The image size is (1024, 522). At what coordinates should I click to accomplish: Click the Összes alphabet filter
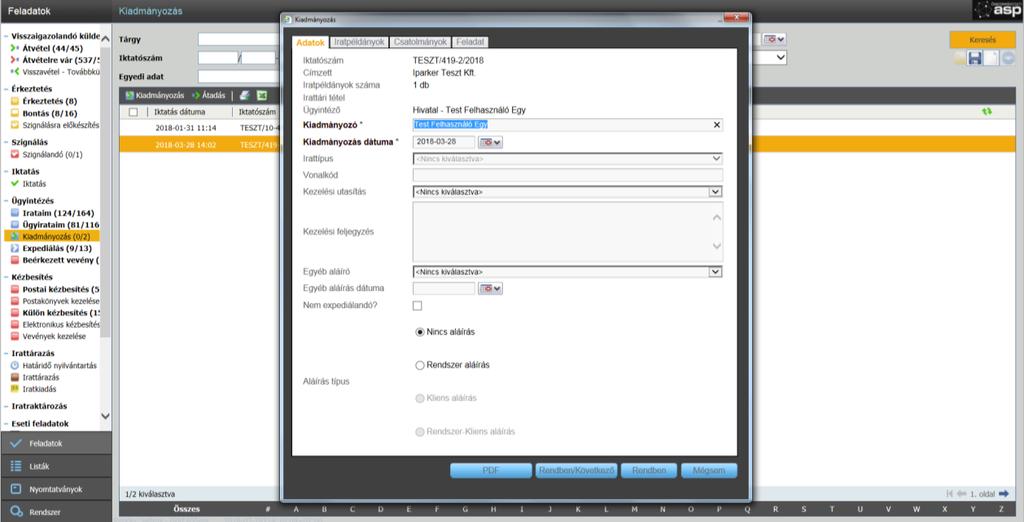pos(187,509)
